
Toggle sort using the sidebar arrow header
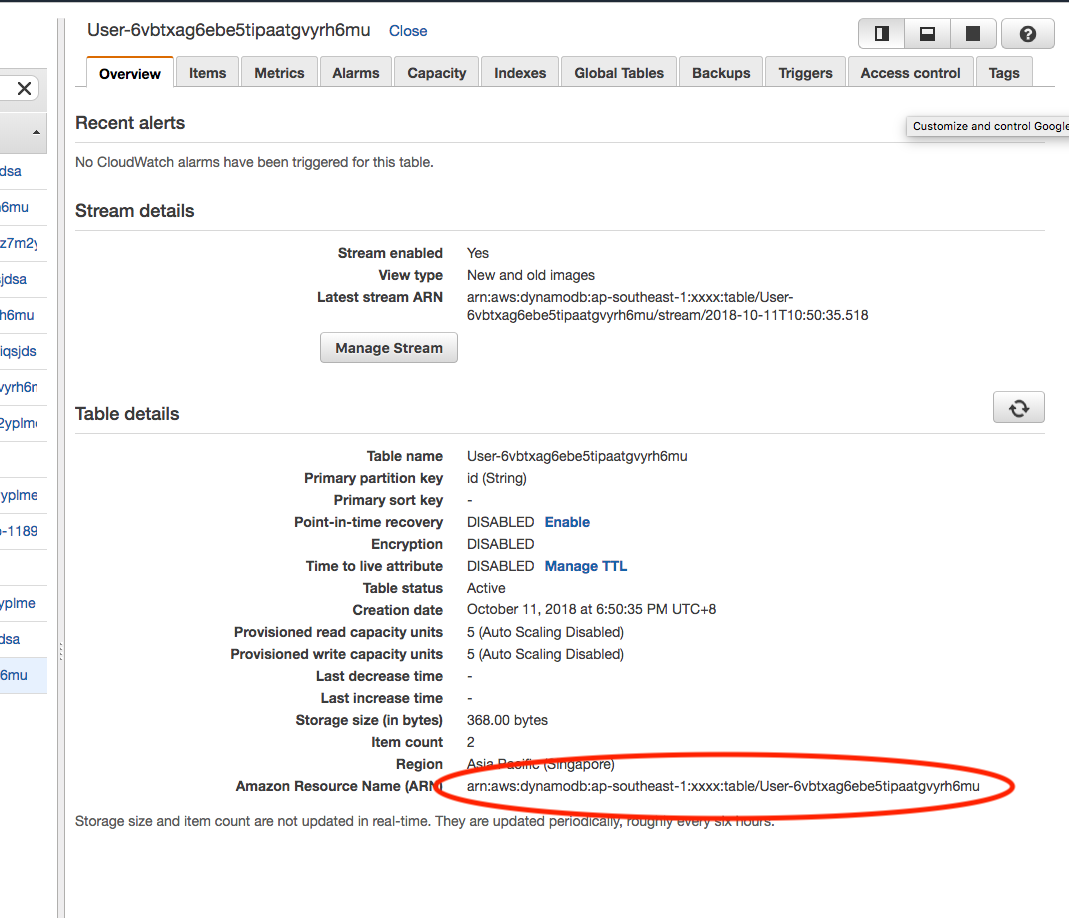(x=36, y=132)
